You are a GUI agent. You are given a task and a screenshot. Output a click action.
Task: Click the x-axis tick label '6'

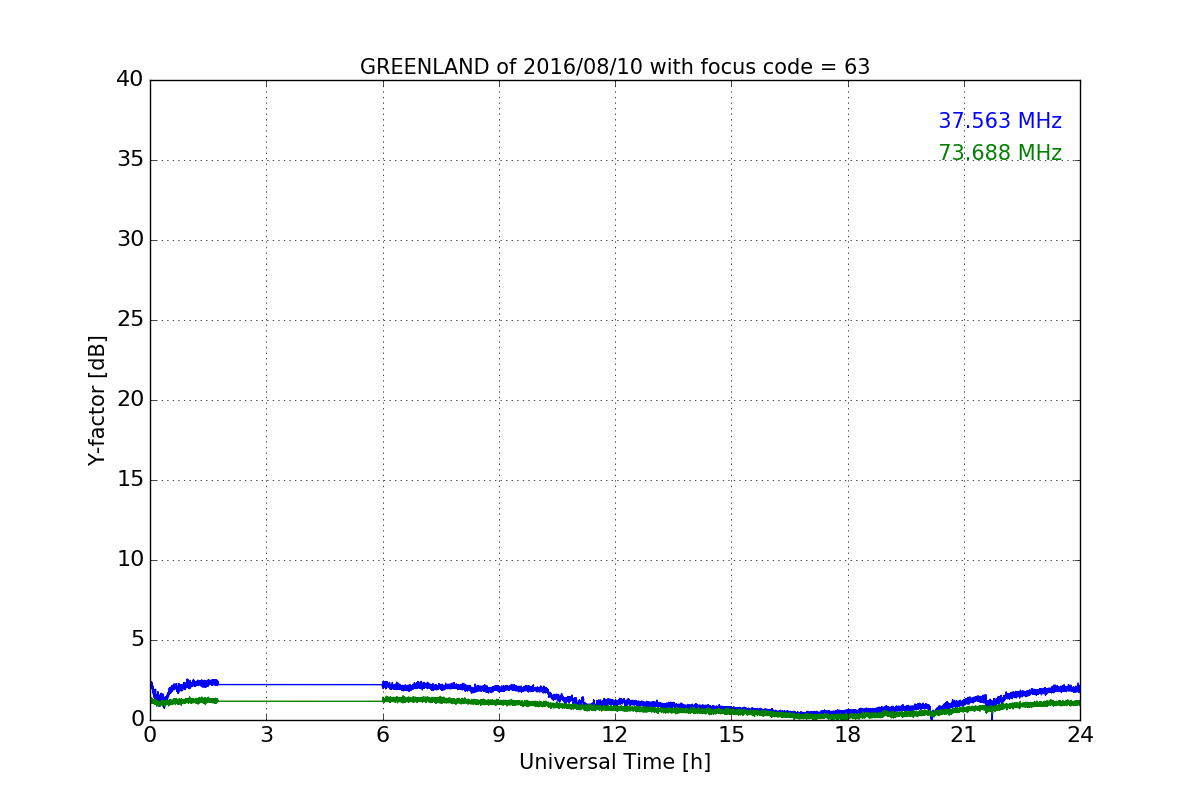[382, 735]
